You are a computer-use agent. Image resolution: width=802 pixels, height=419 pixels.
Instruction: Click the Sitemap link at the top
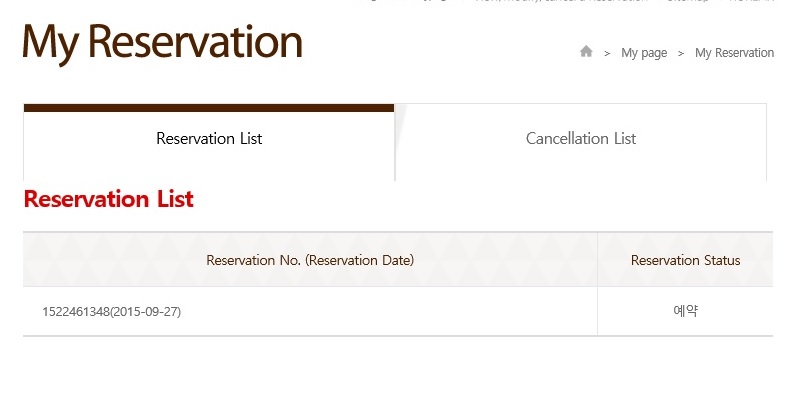(x=687, y=2)
